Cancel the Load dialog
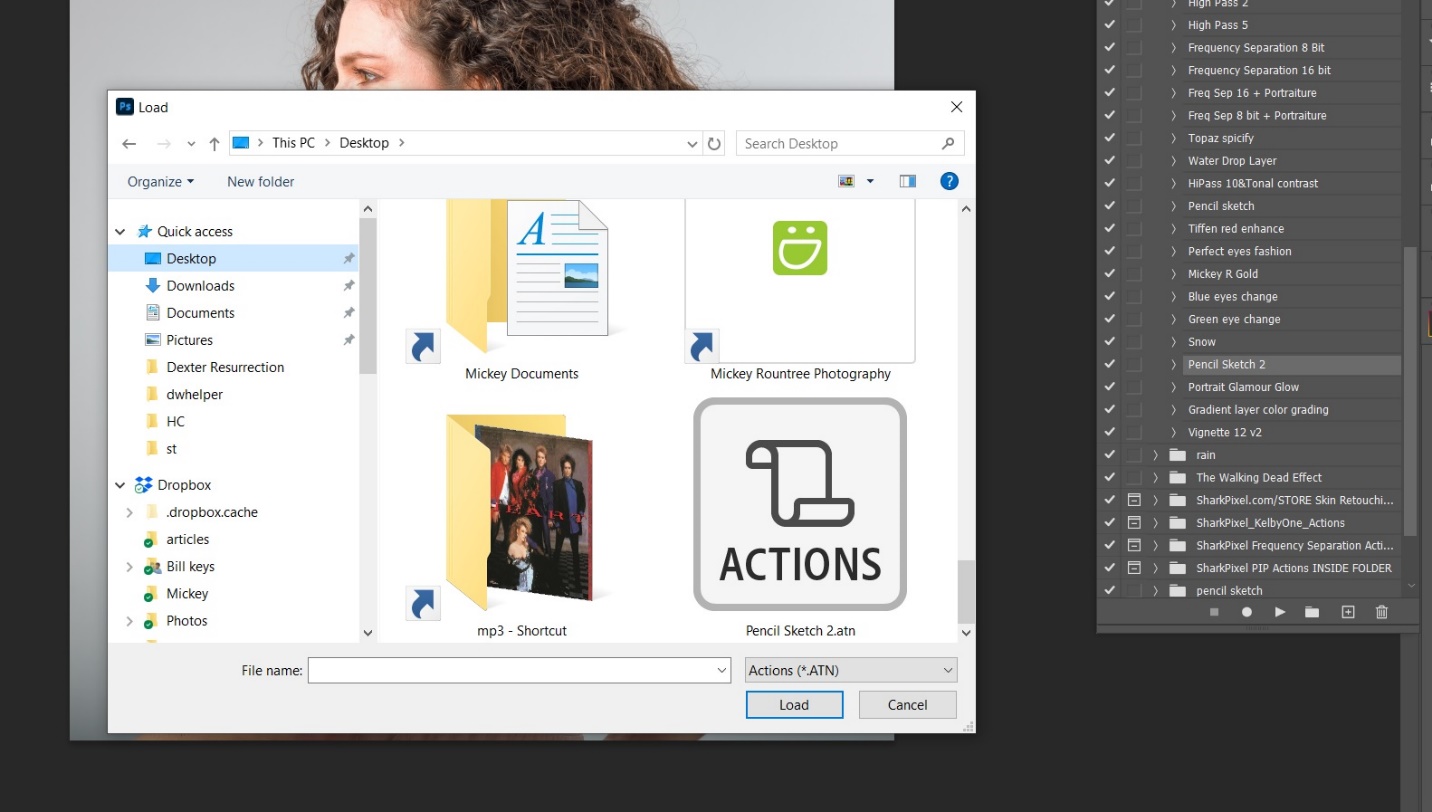Screen dimensions: 1432x812 click(x=906, y=704)
